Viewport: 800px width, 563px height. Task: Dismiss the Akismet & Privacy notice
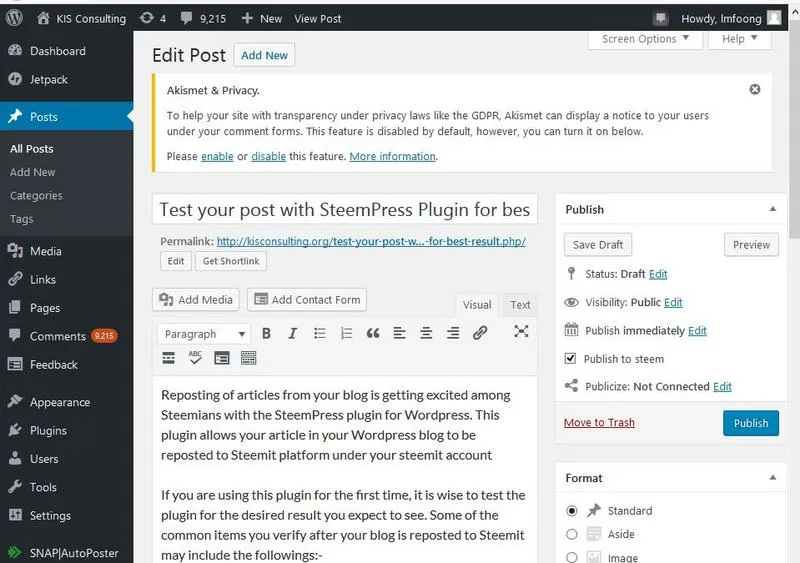tap(755, 89)
